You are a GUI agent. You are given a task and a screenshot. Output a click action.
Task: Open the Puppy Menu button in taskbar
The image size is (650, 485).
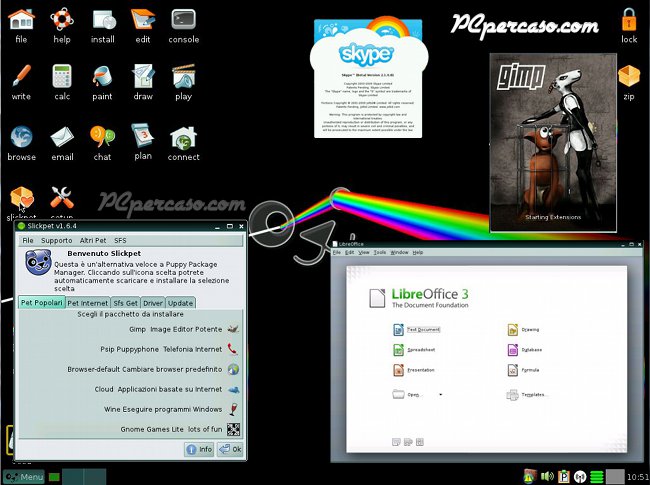point(23,477)
